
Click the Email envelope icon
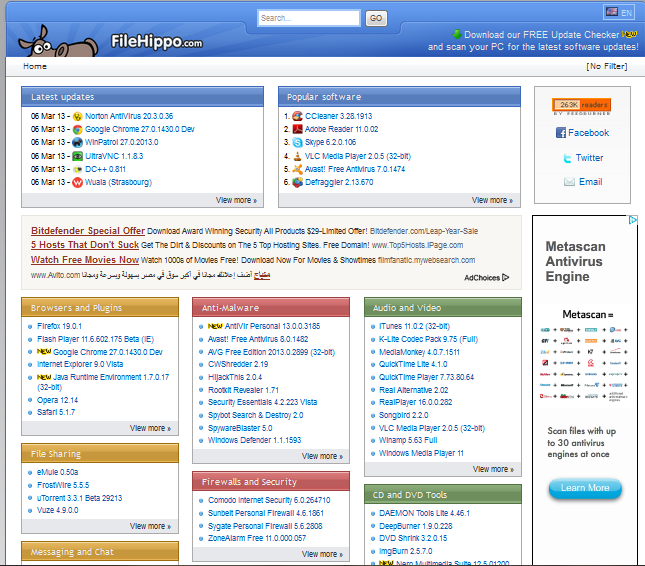569,182
